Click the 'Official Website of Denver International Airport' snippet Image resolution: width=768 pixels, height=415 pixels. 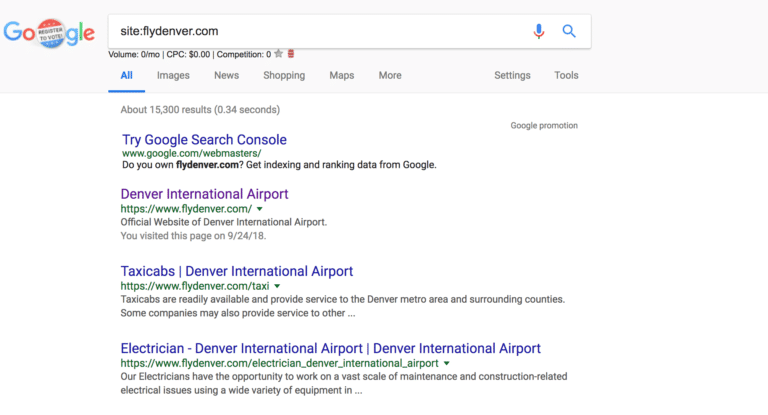point(224,222)
